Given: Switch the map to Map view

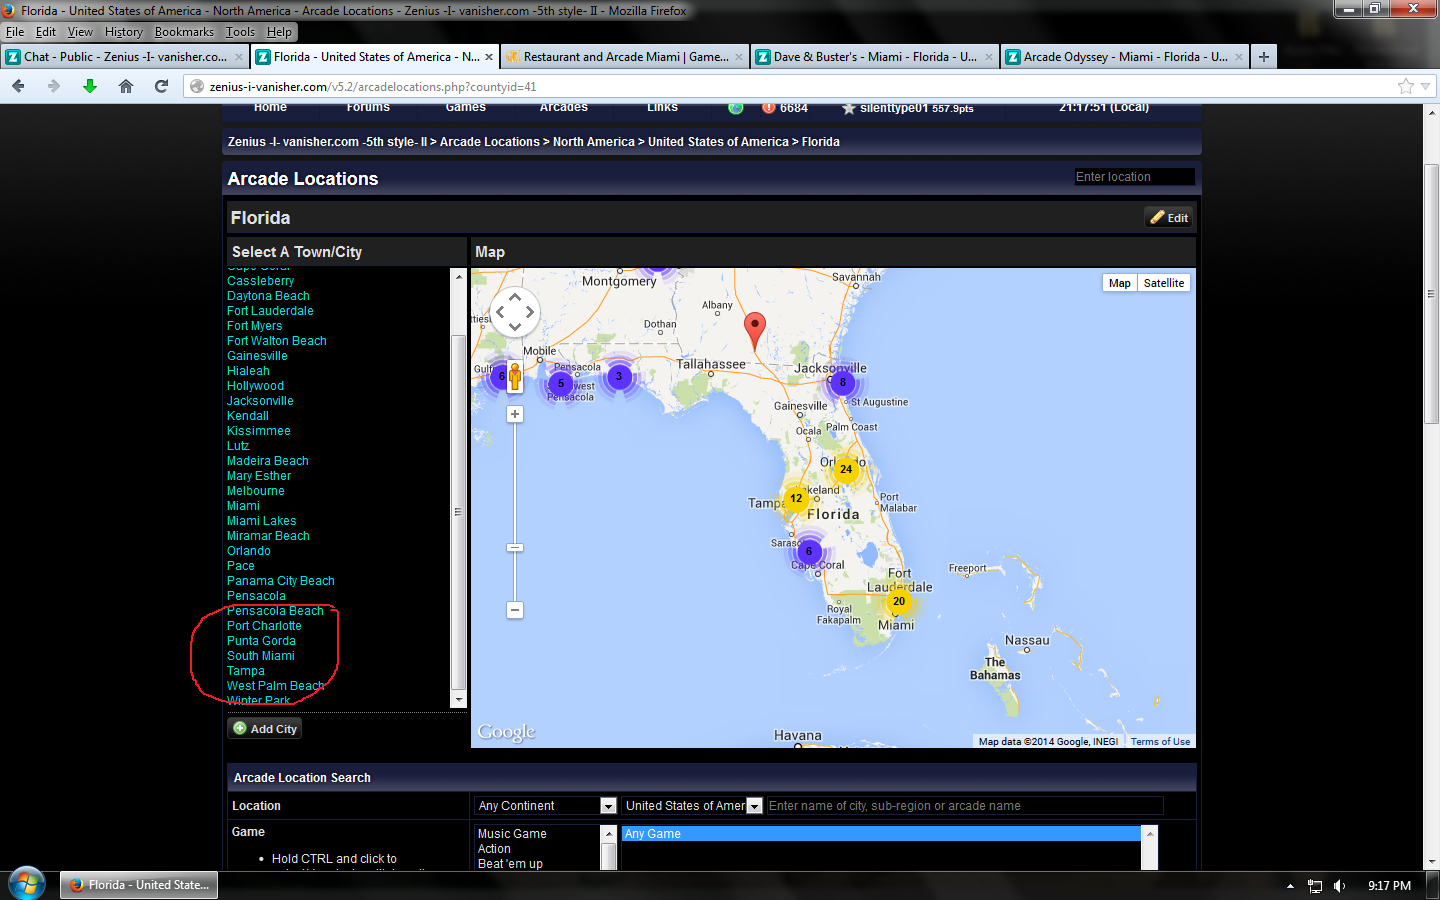Looking at the screenshot, I should pos(1120,283).
